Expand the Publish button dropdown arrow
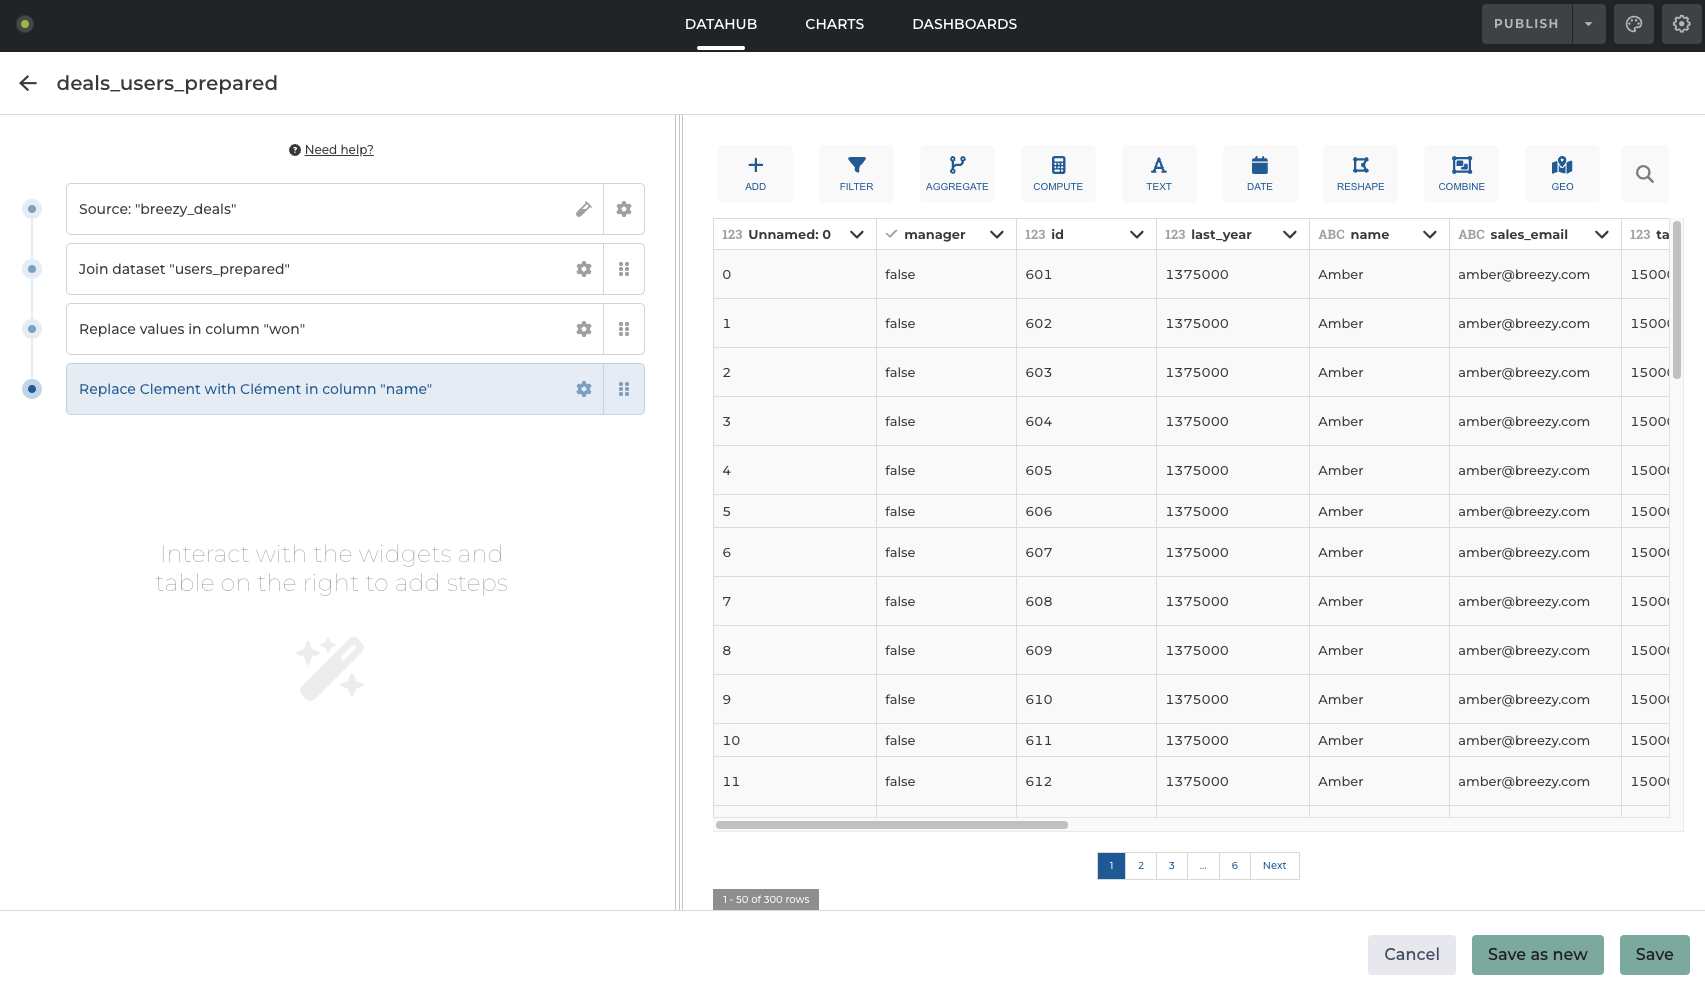 (1588, 24)
